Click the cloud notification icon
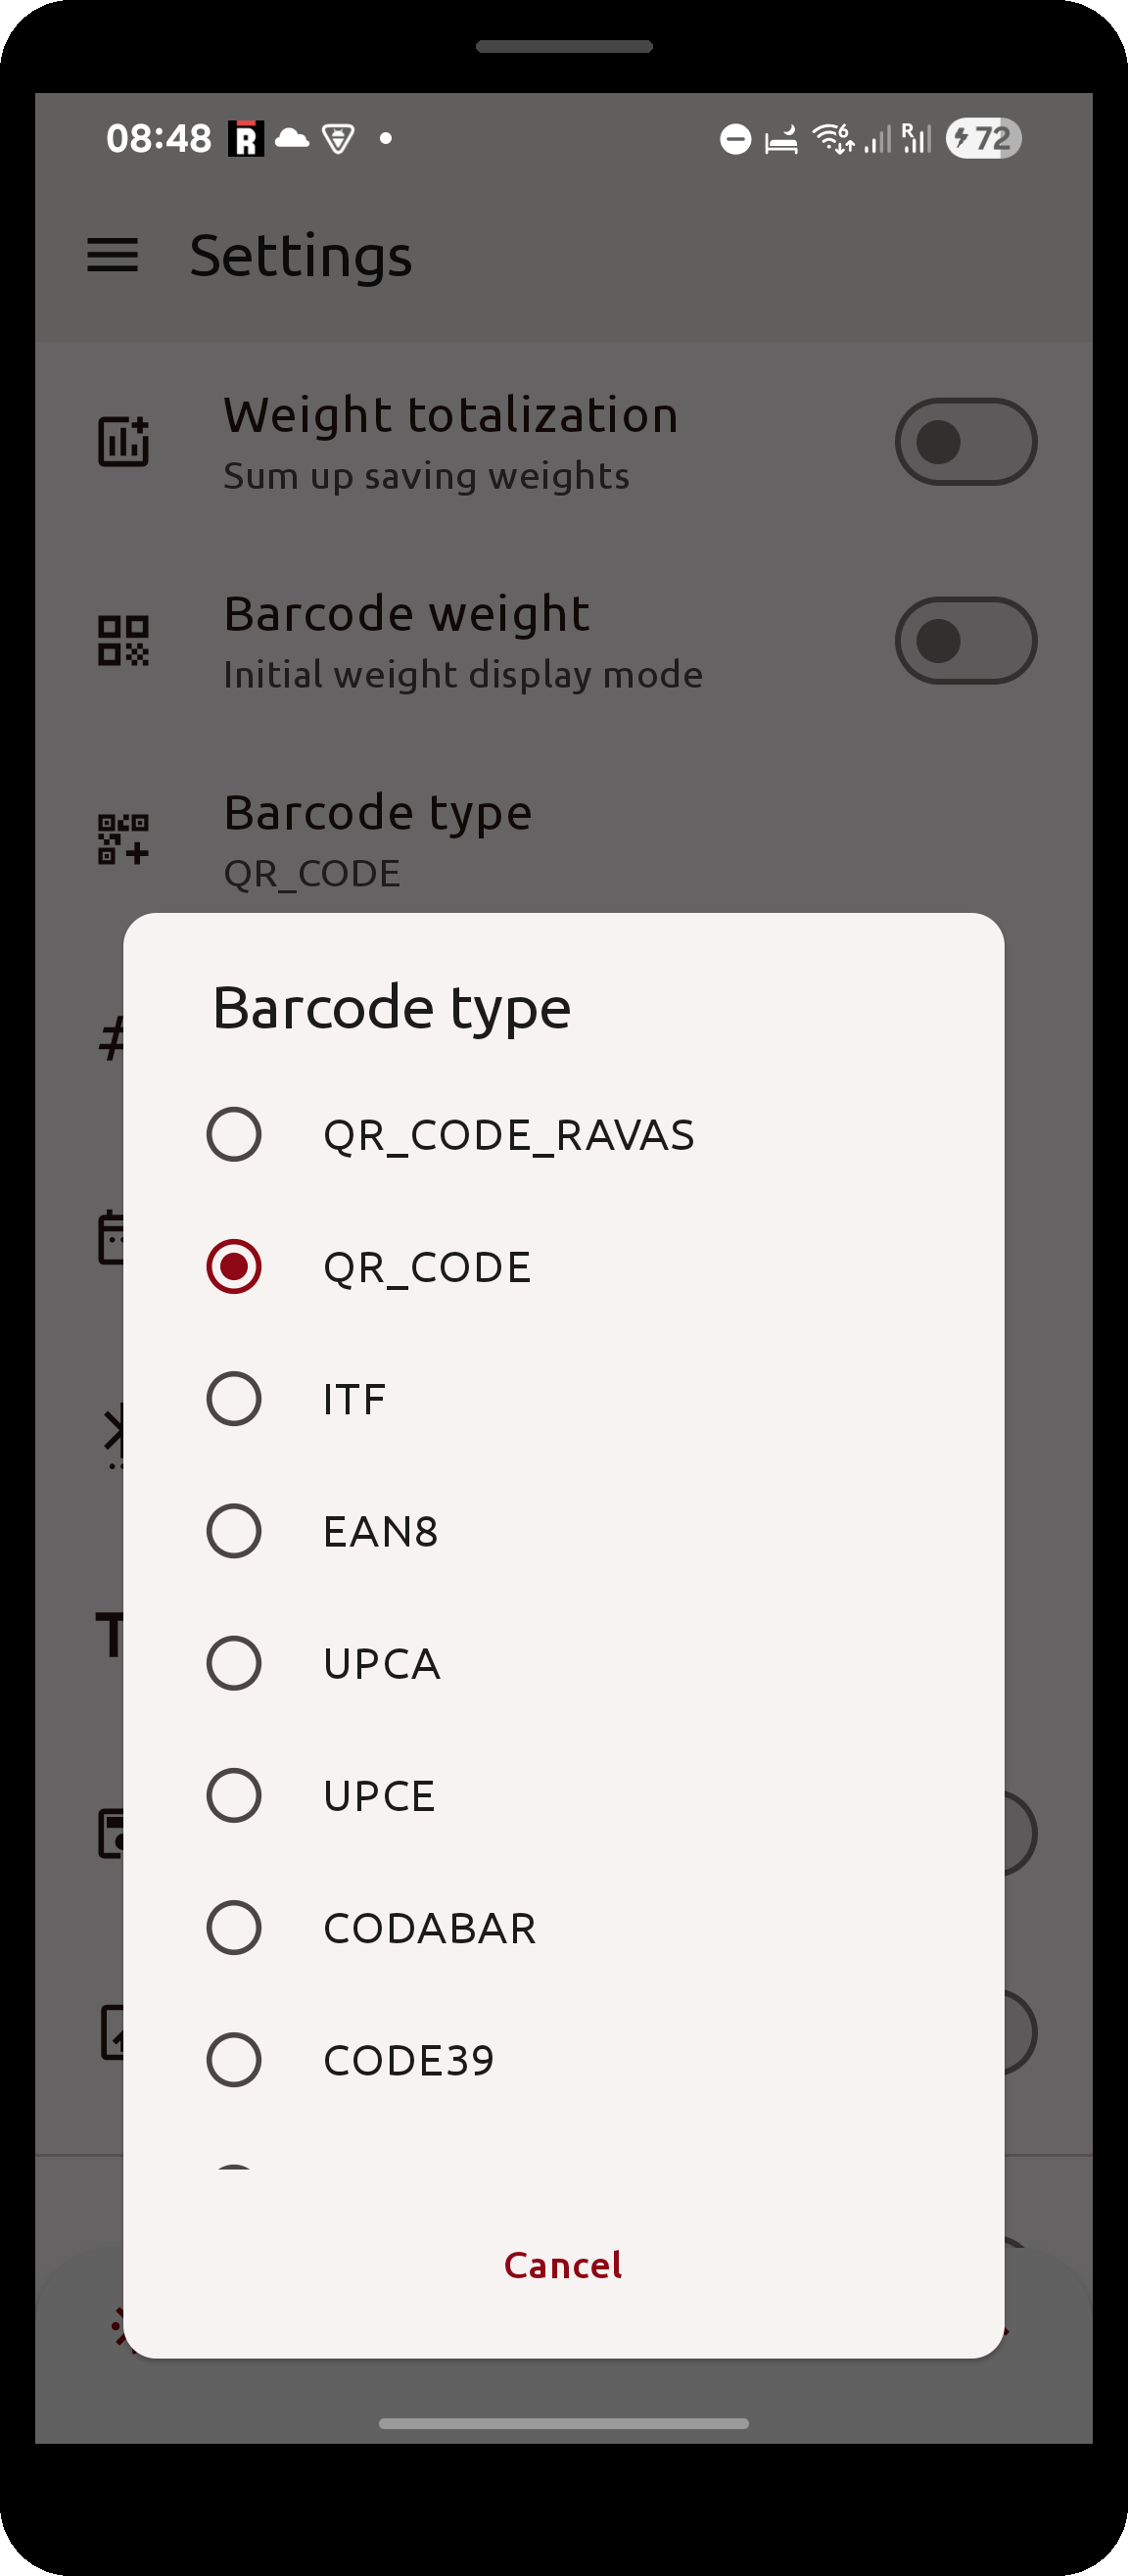The width and height of the screenshot is (1128, 2576). point(292,138)
